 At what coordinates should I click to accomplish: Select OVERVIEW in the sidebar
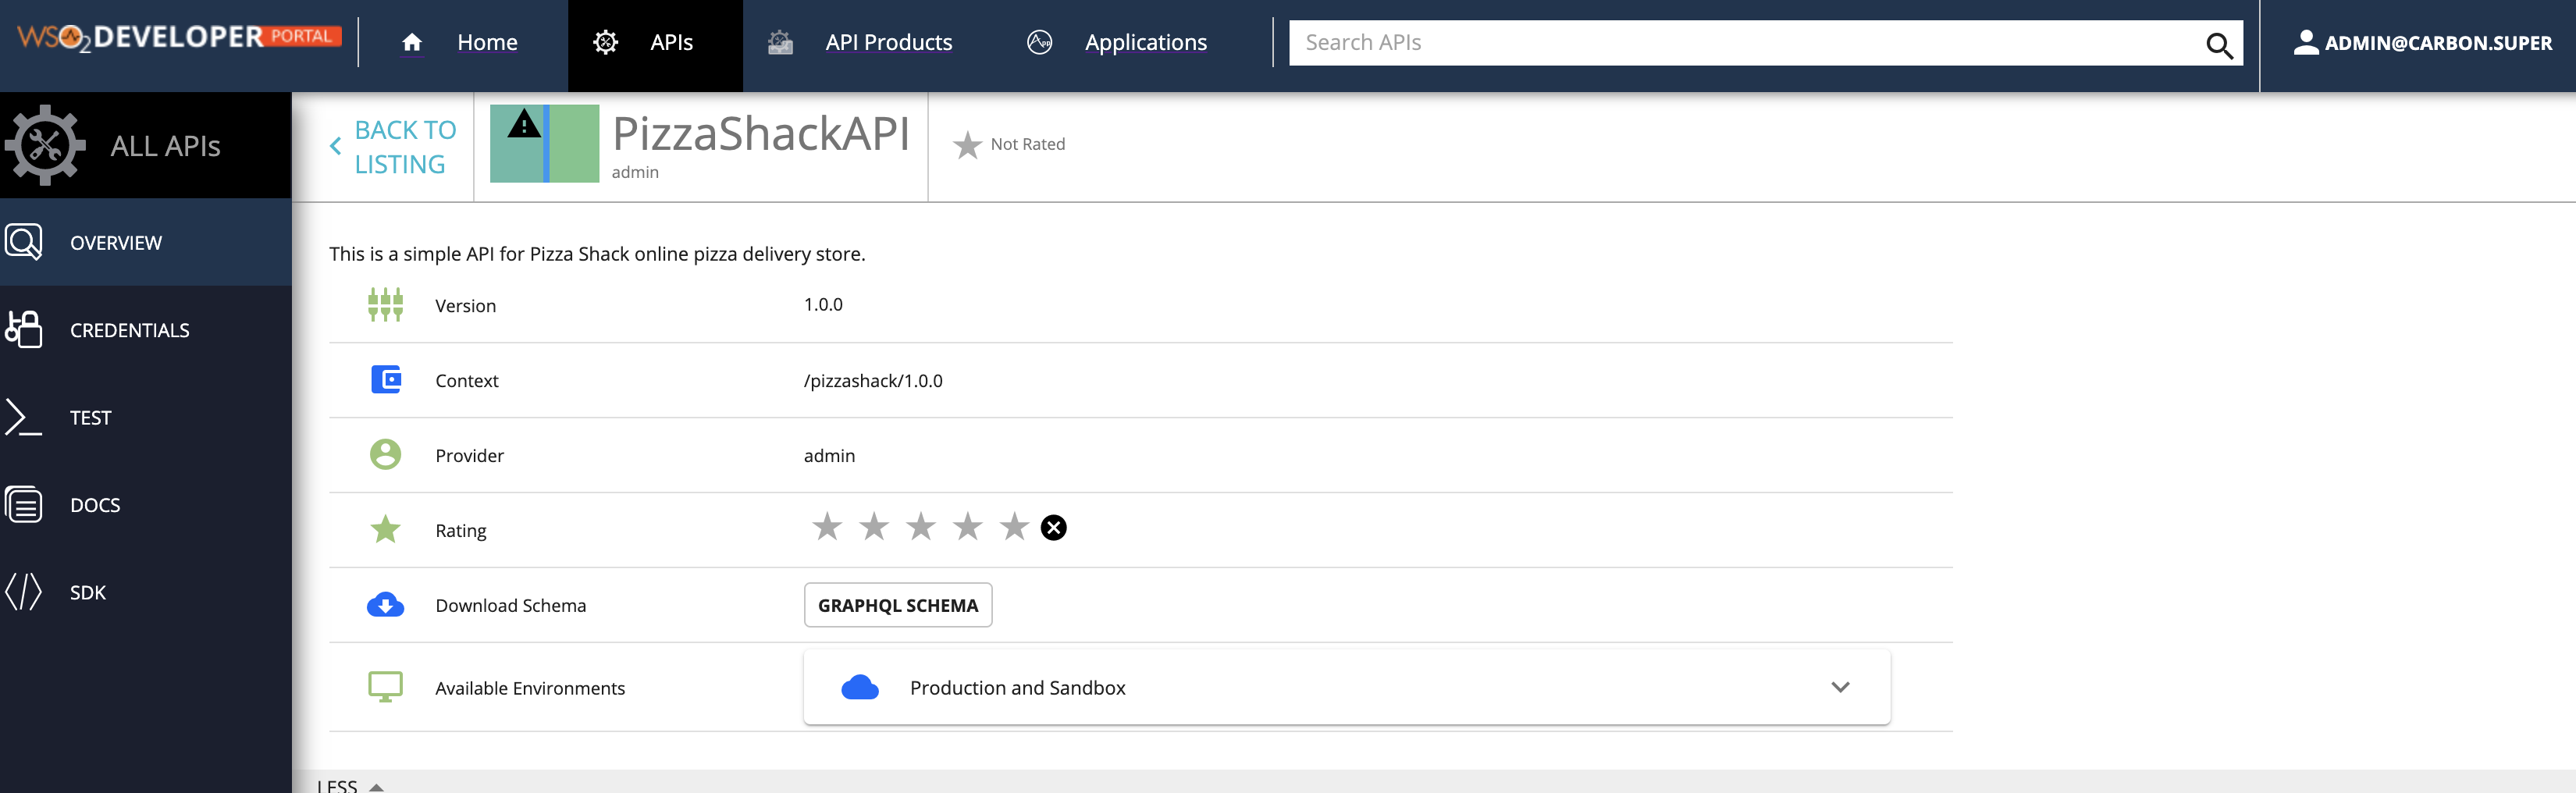[146, 242]
